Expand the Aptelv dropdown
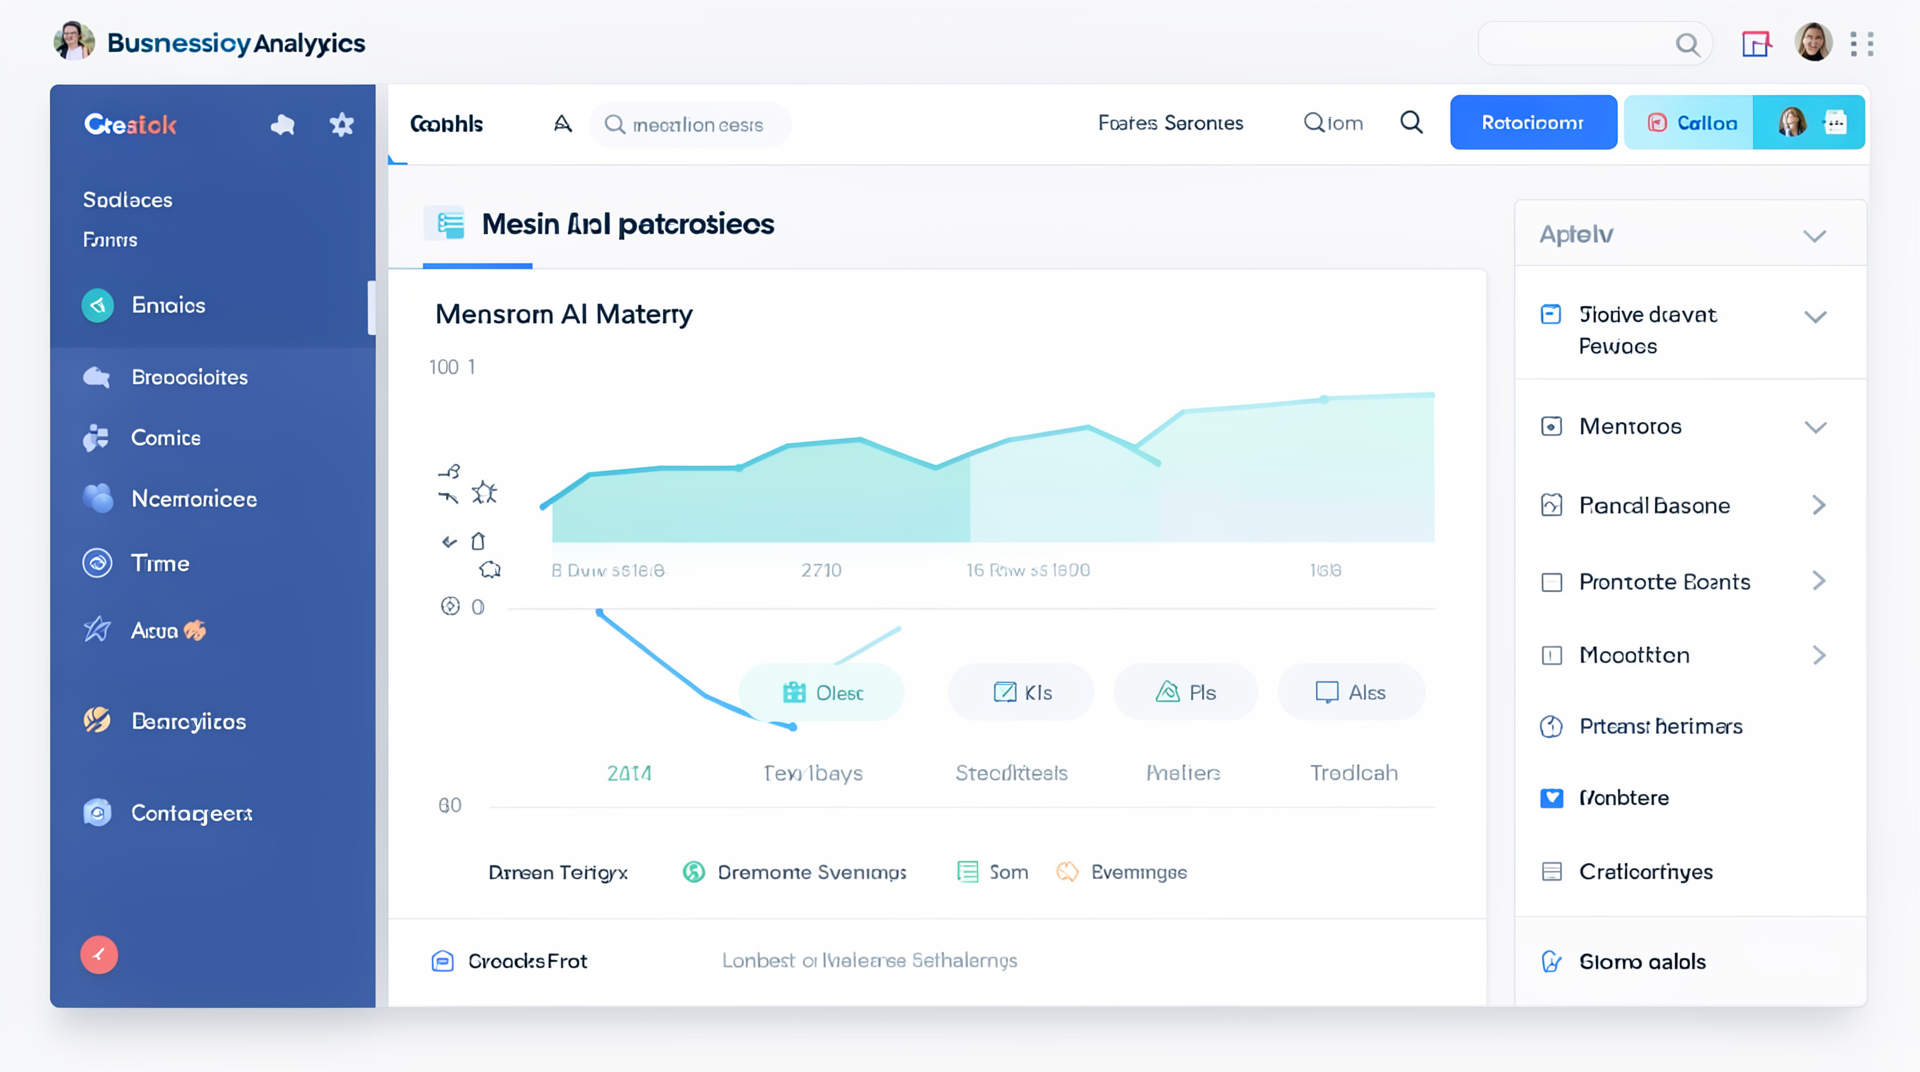Viewport: 1920px width, 1072px height. coord(1815,236)
